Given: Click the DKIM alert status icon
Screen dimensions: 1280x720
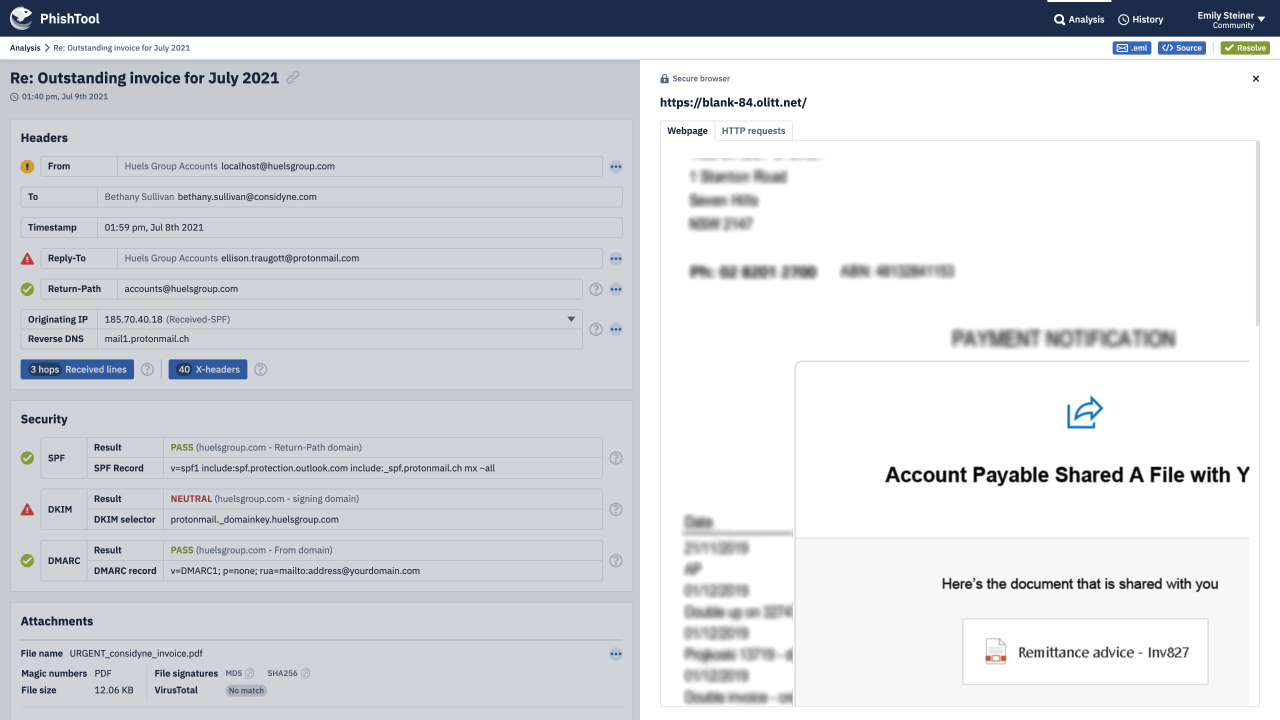Looking at the screenshot, I should coord(27,509).
